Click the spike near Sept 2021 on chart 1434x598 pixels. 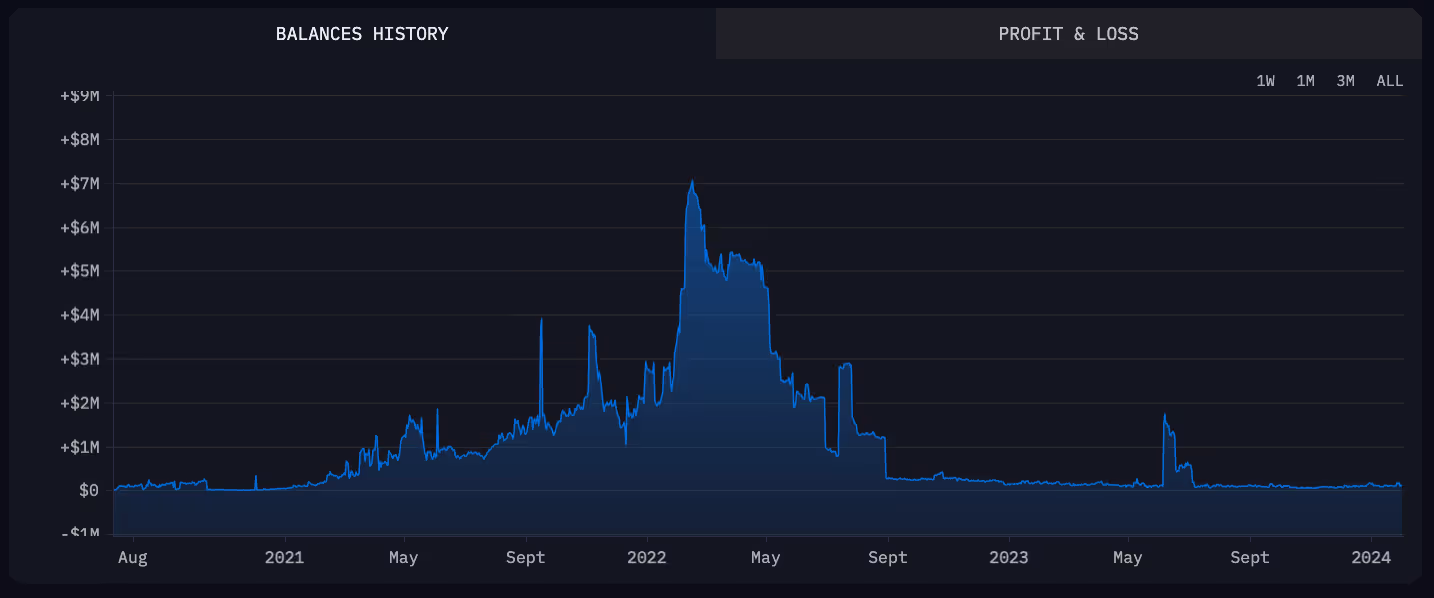(x=543, y=322)
